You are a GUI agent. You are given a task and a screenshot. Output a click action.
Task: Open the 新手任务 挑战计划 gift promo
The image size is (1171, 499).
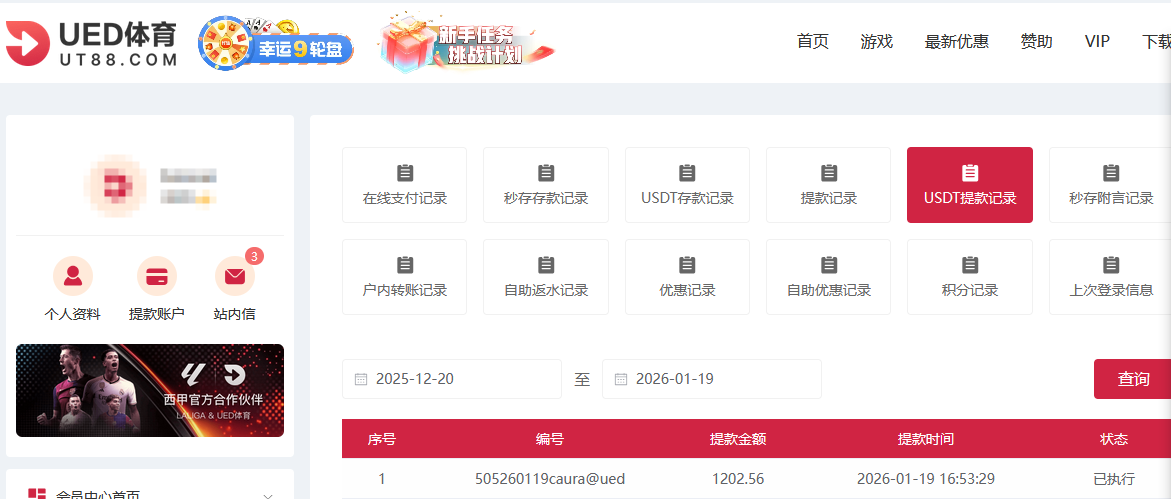(466, 43)
